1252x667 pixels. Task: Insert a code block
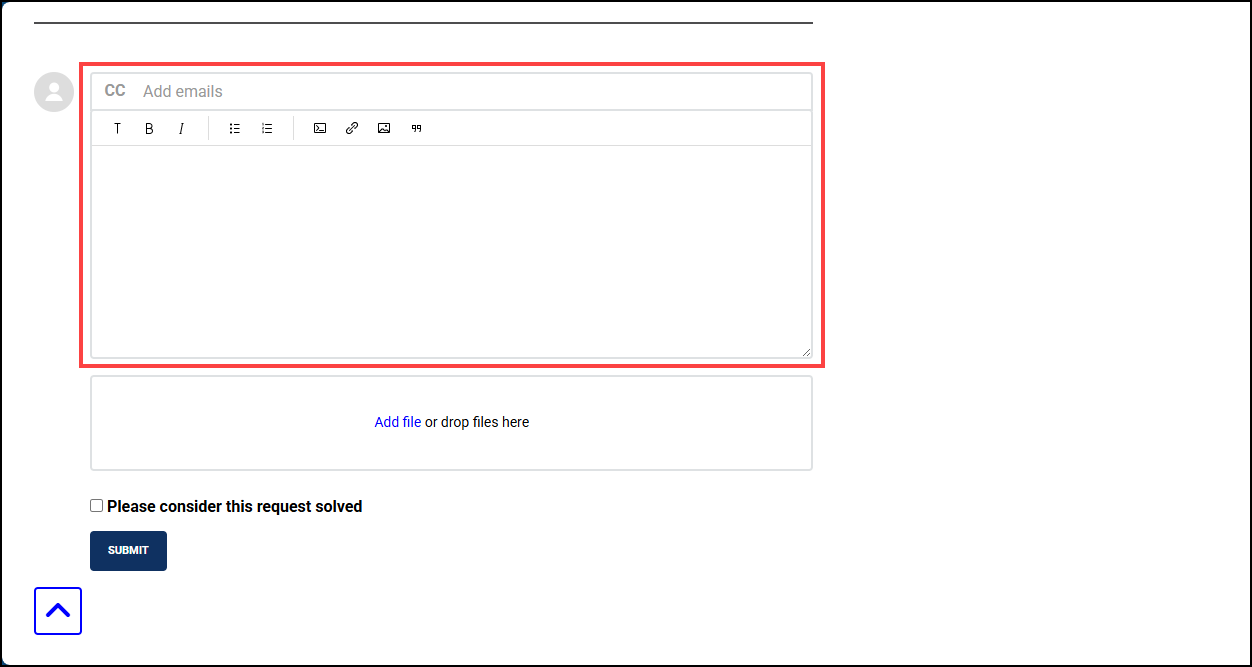[x=320, y=128]
